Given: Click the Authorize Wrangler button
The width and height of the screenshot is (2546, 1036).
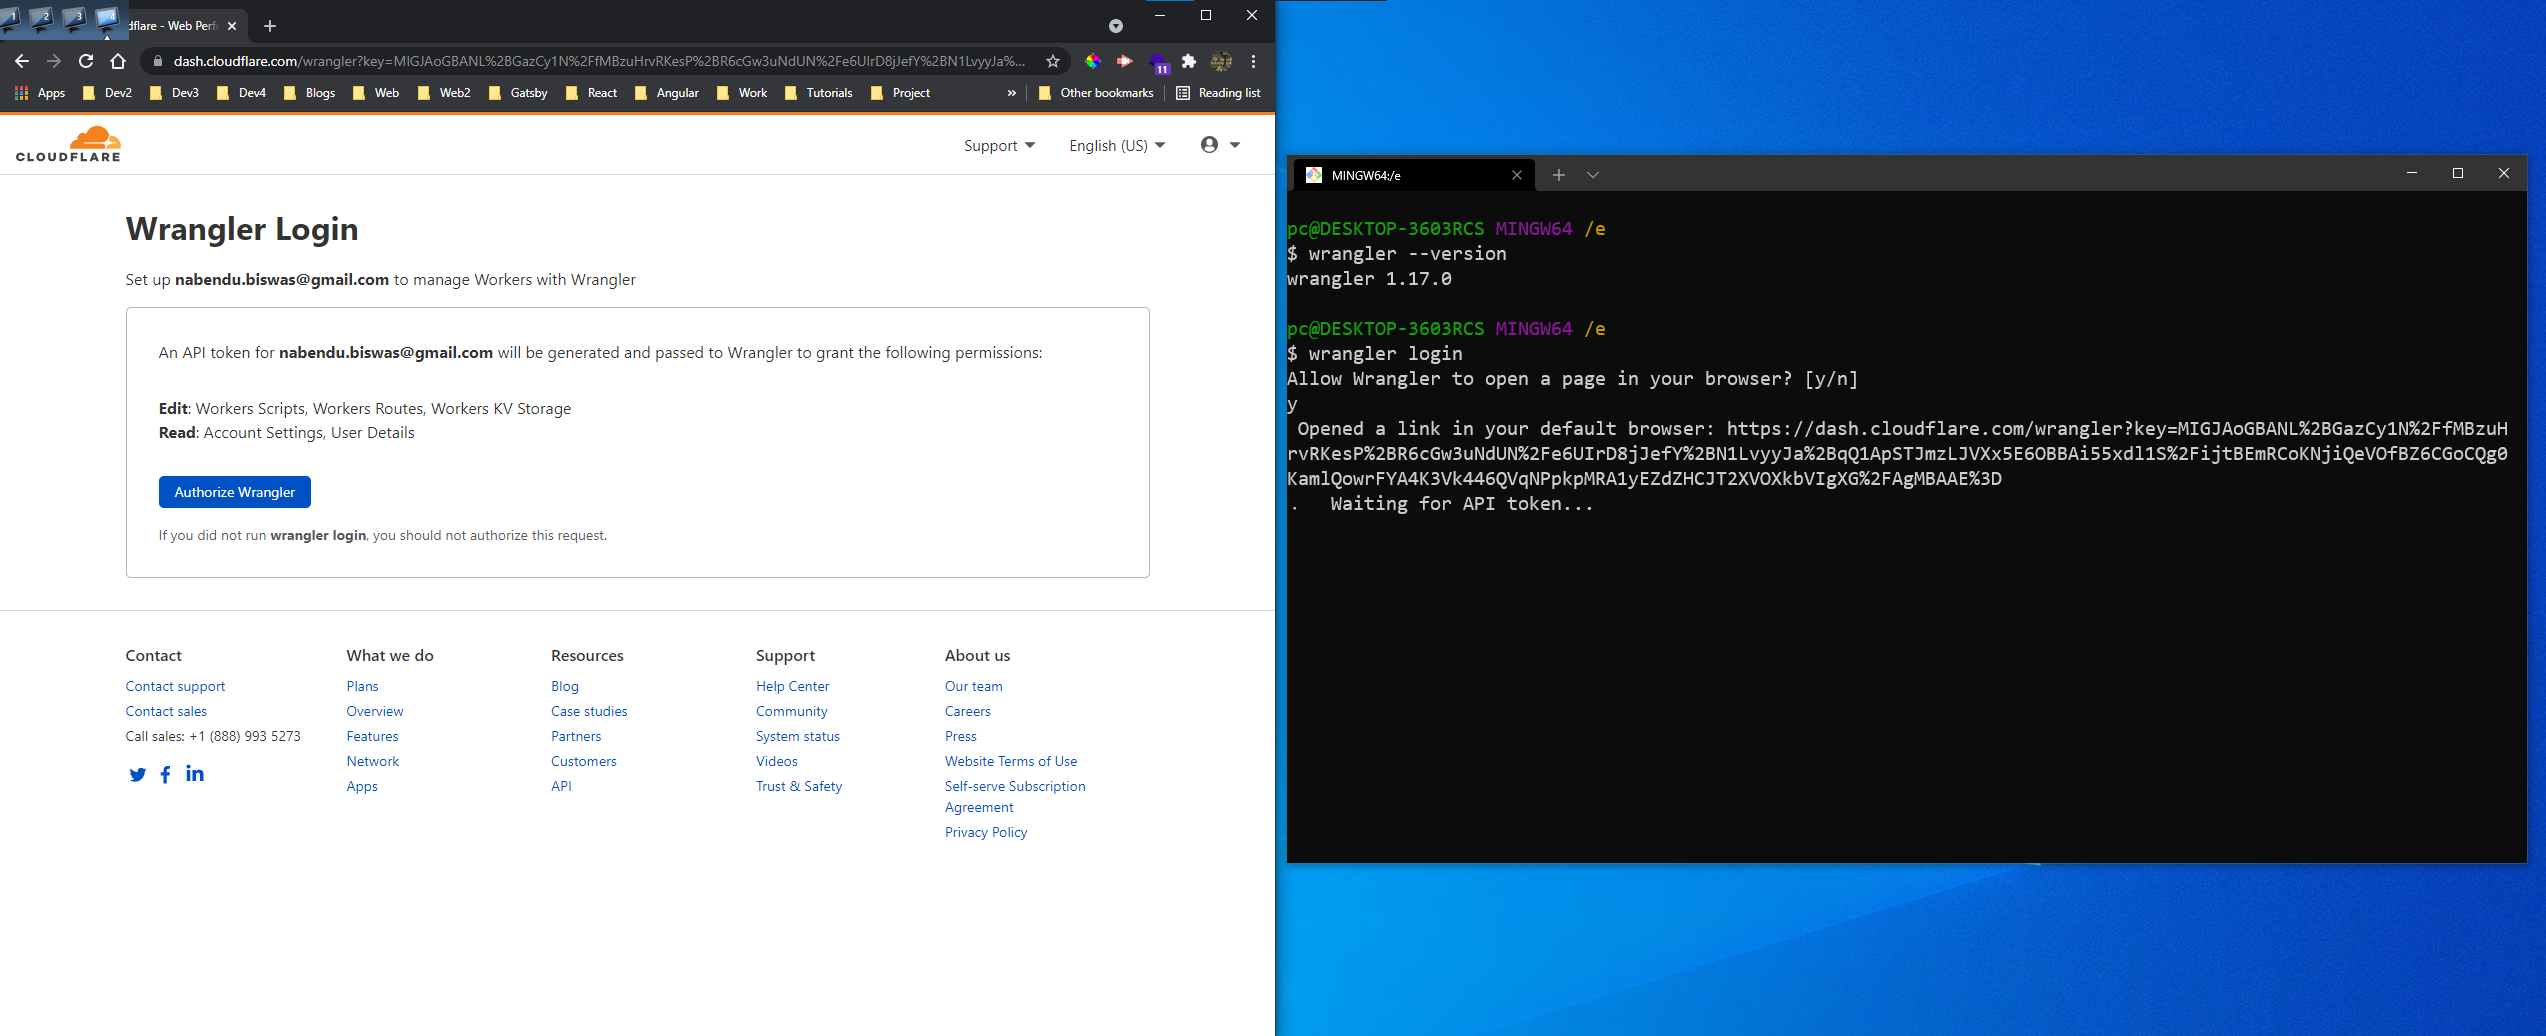Looking at the screenshot, I should coord(235,492).
